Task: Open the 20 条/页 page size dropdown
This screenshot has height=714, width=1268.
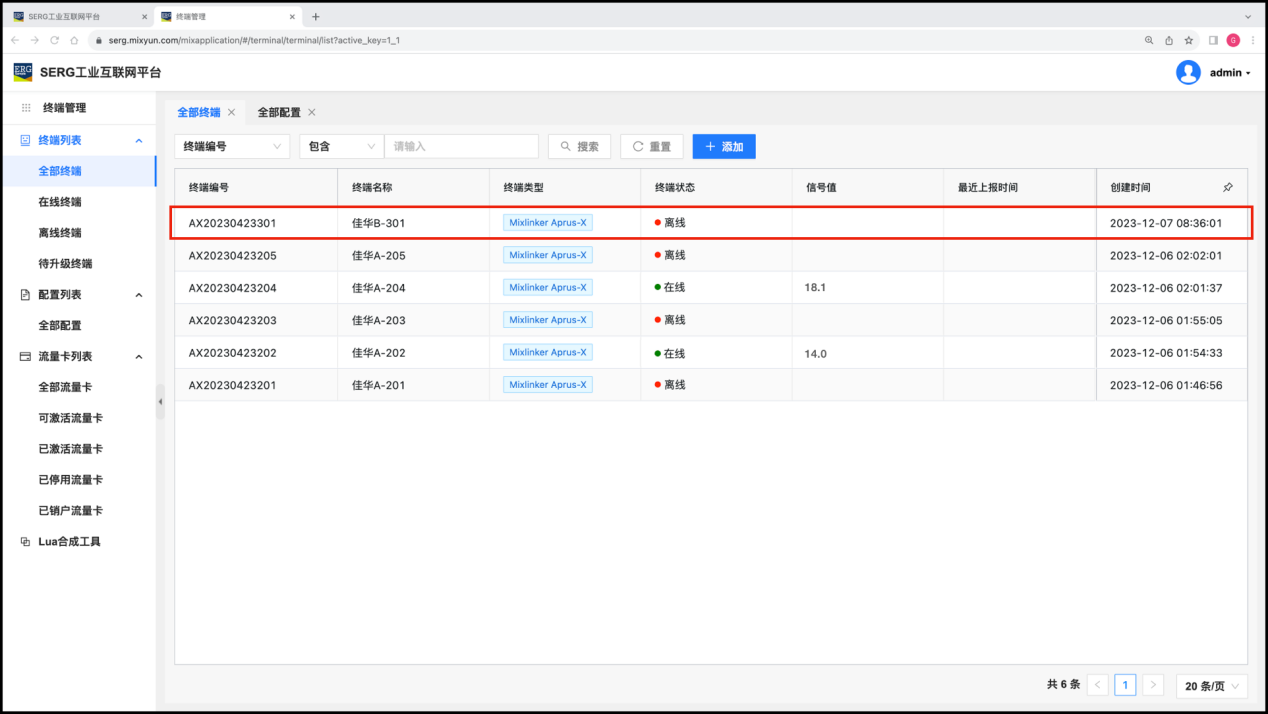Action: click(1211, 685)
